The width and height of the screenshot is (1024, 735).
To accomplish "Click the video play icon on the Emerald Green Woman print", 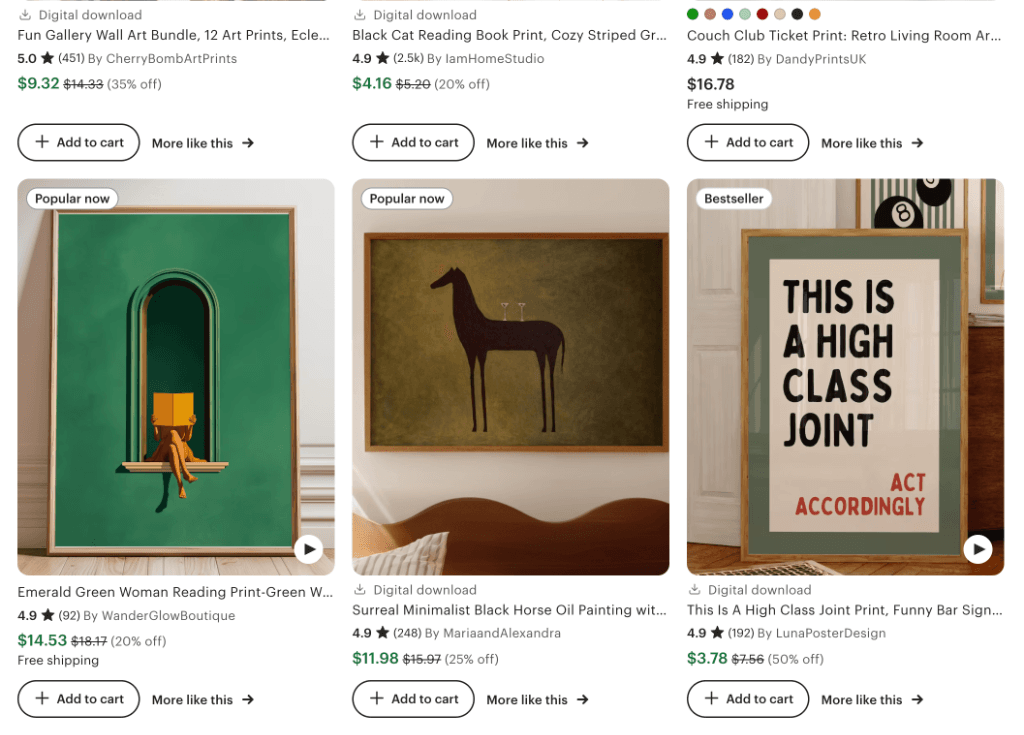I will 308,549.
